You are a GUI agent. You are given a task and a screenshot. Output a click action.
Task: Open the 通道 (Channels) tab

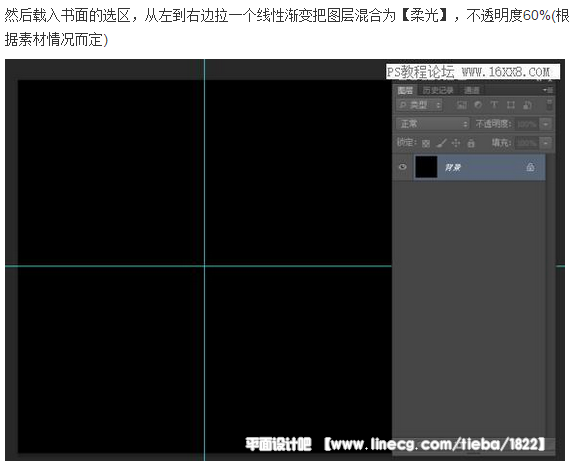coord(472,90)
